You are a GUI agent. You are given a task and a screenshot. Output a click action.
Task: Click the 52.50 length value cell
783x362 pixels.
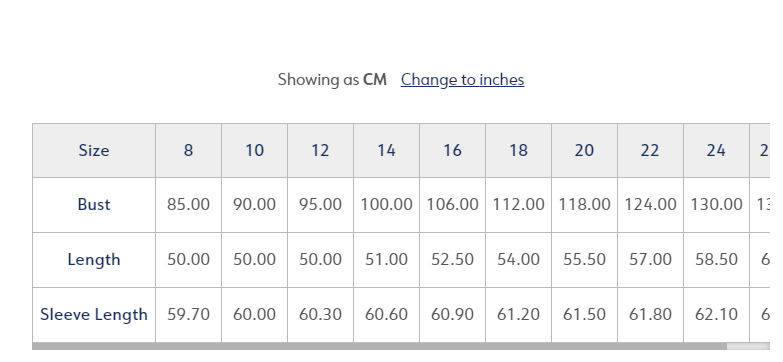click(x=452, y=260)
